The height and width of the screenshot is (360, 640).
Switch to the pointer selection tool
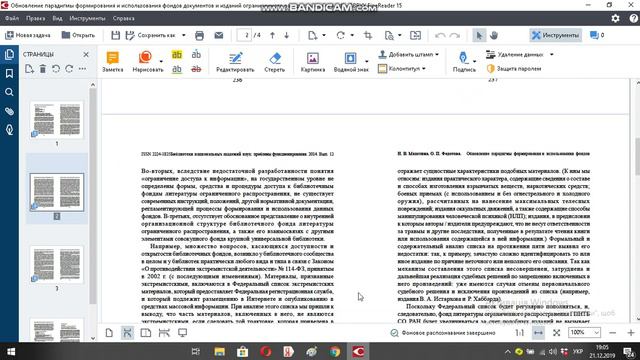[x=479, y=36]
